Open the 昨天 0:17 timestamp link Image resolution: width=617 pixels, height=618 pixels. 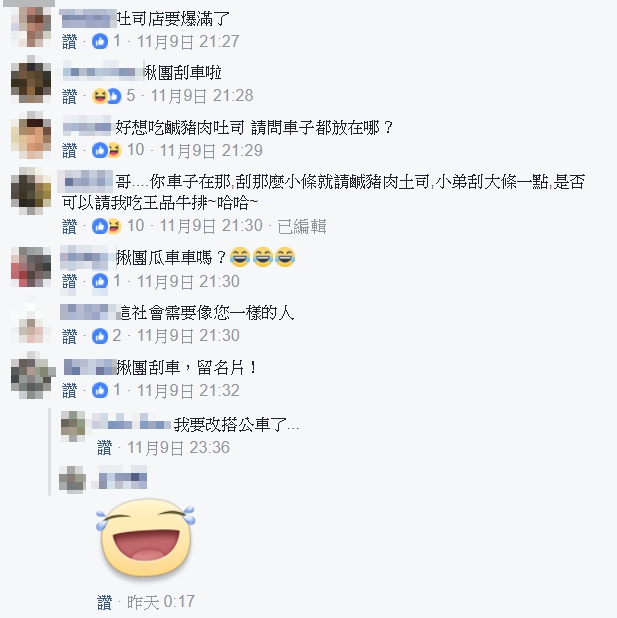[x=161, y=602]
